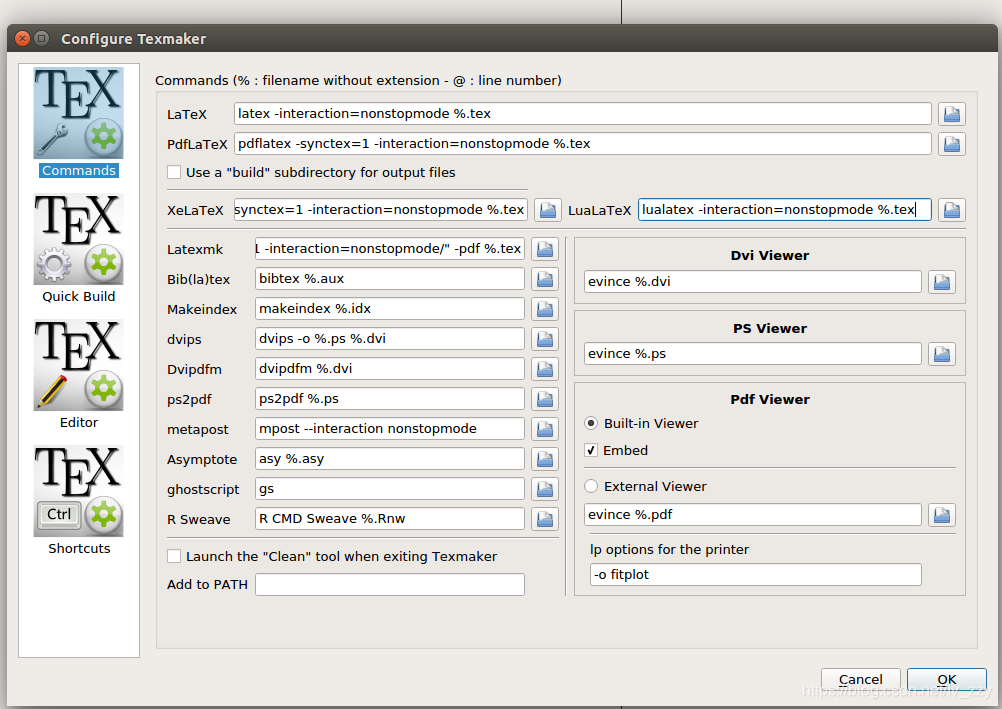Viewport: 1002px width, 709px height.
Task: Browse for the metapost executable
Action: click(x=544, y=429)
